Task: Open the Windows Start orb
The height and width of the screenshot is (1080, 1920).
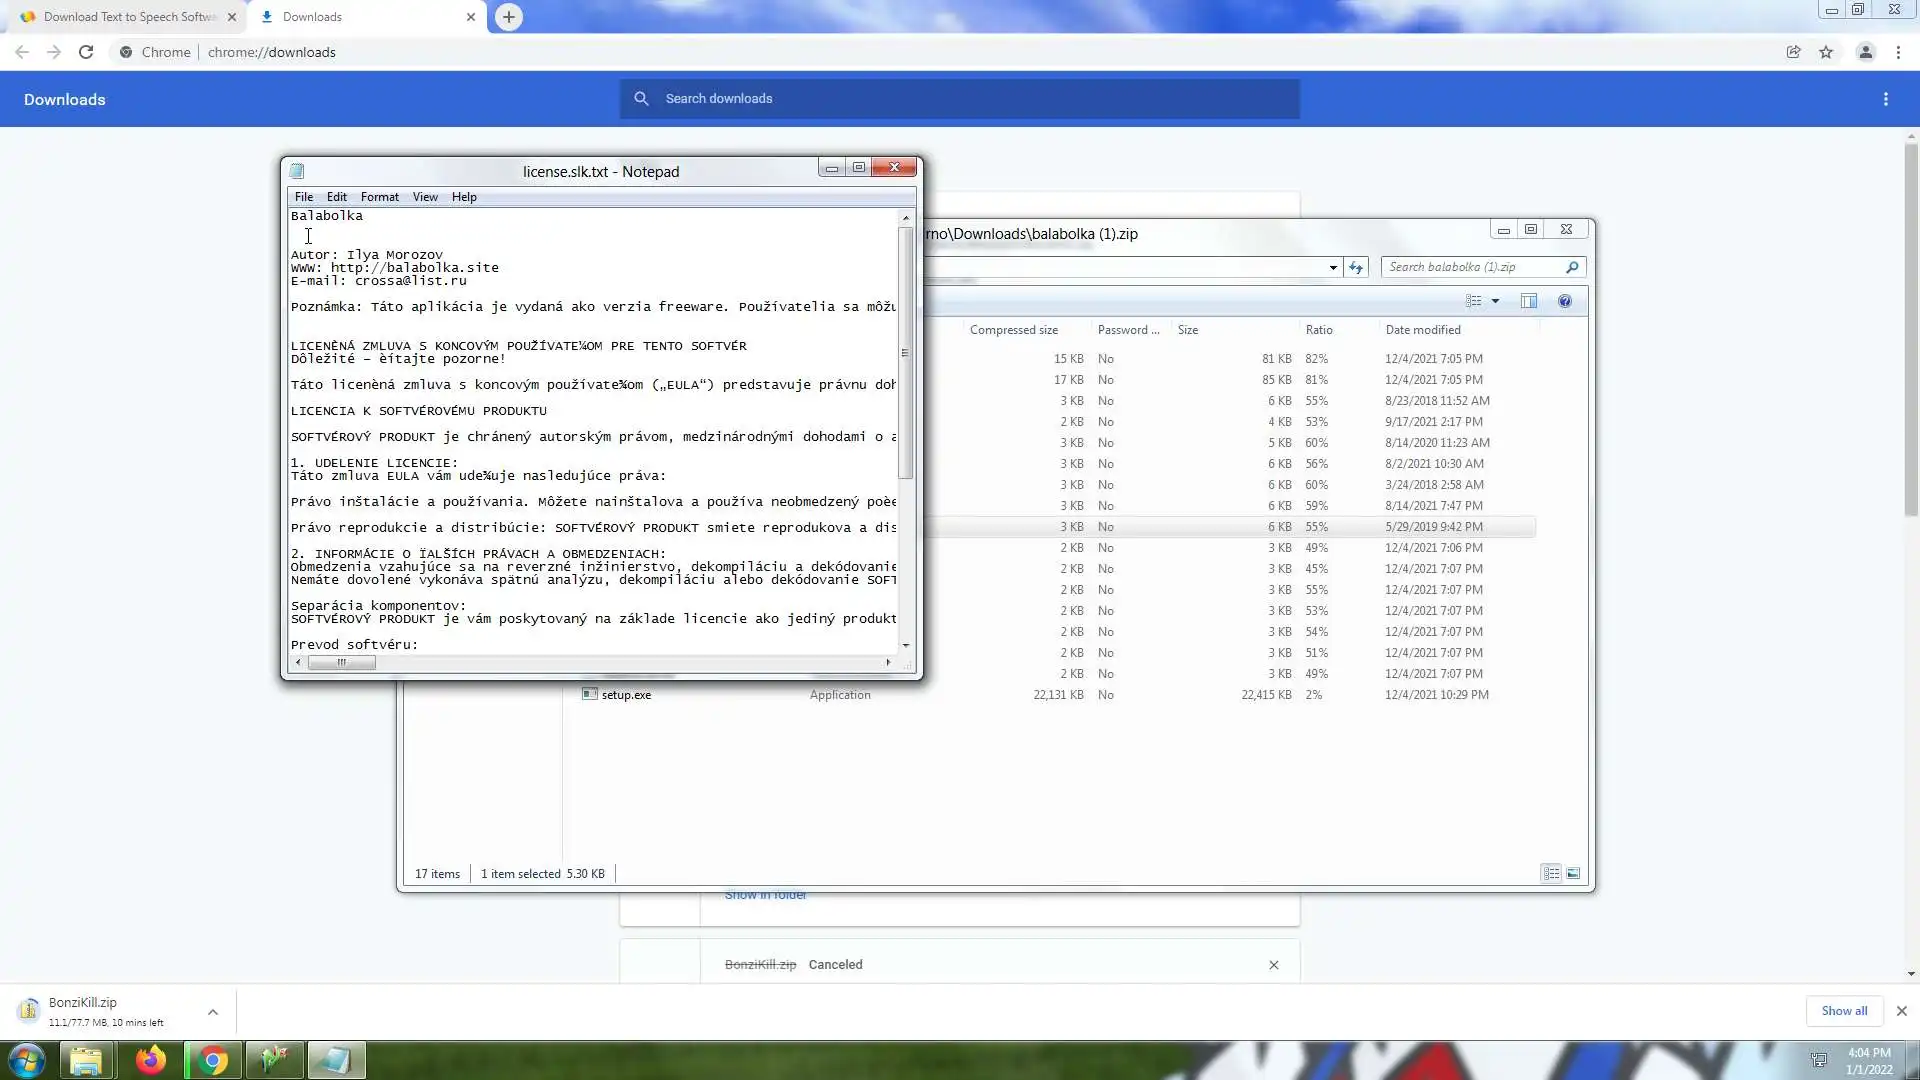Action: pyautogui.click(x=27, y=1060)
